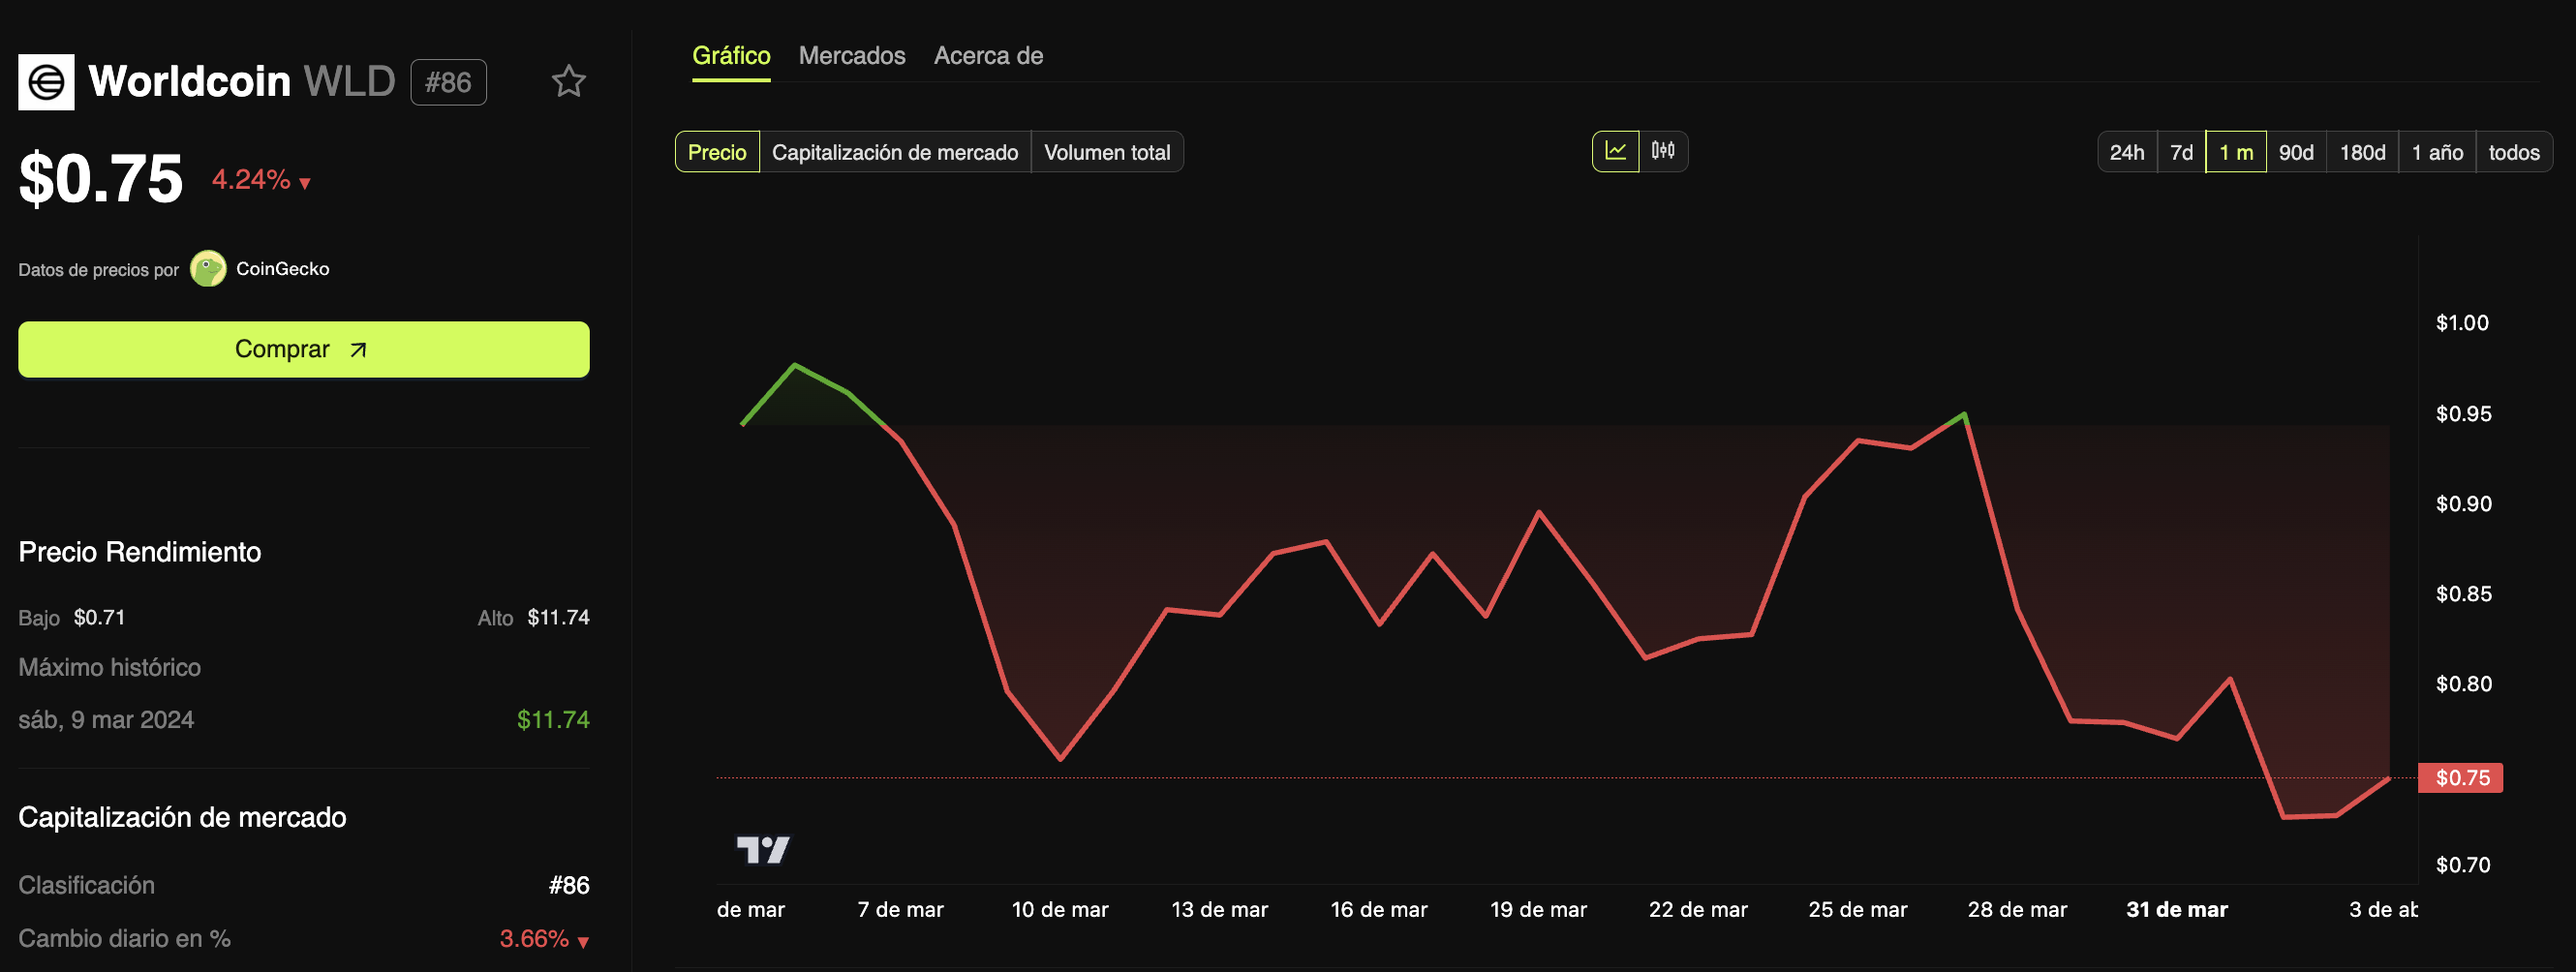Click the 31 de mar date label
This screenshot has width=2576, height=972.
(2177, 910)
